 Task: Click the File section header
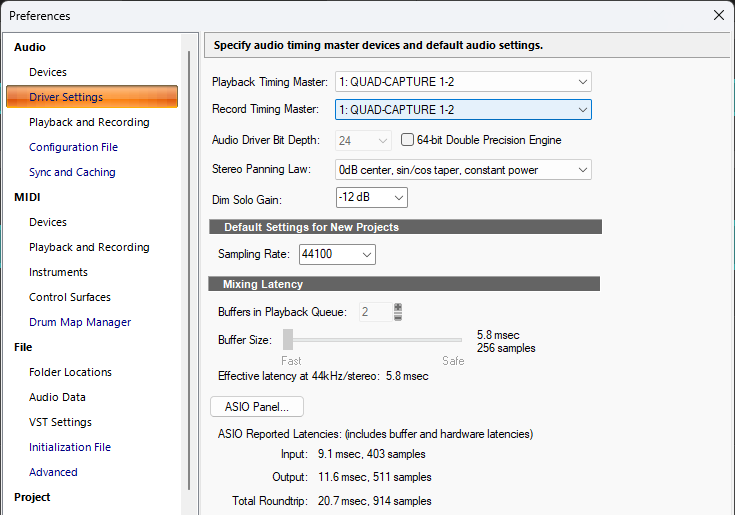23,347
